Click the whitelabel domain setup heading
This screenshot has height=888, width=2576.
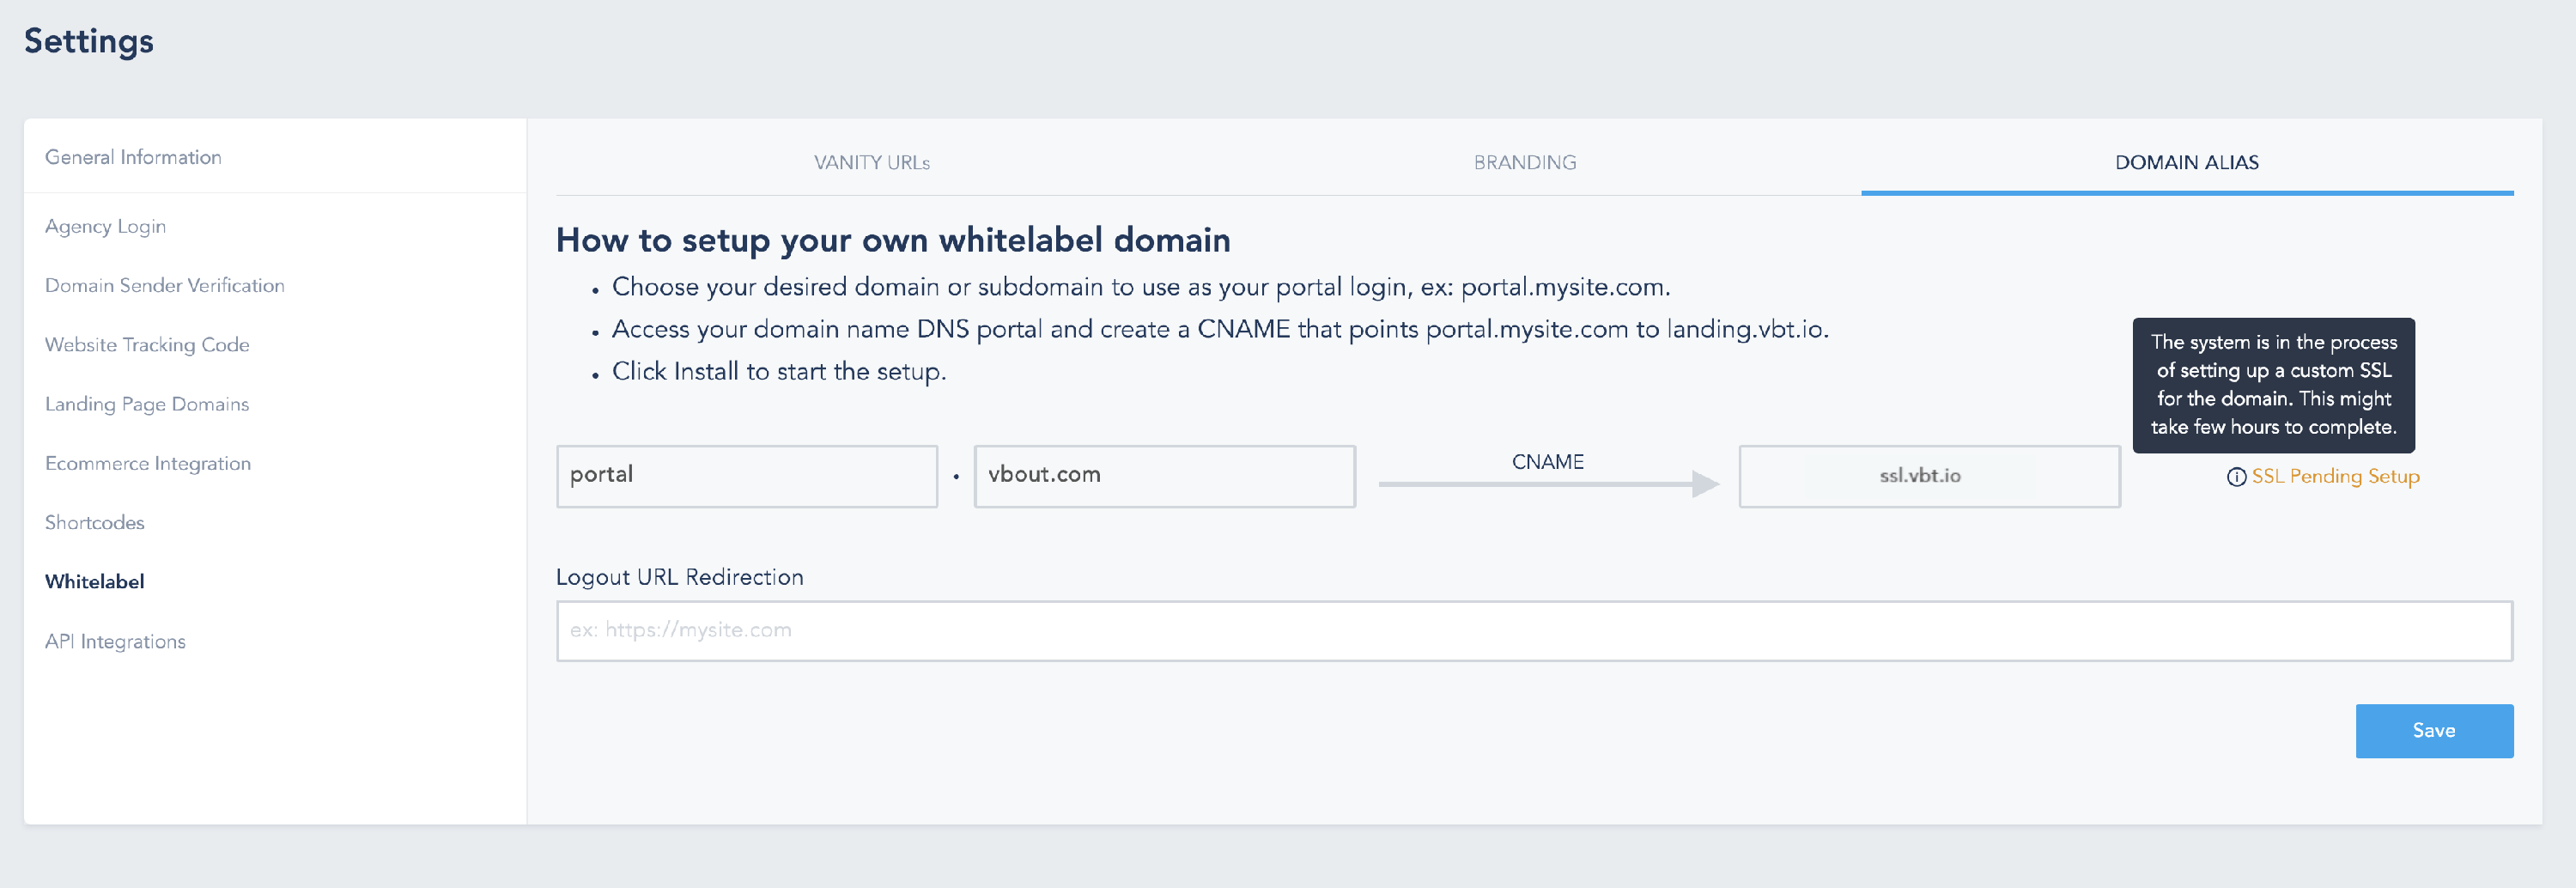coord(893,240)
